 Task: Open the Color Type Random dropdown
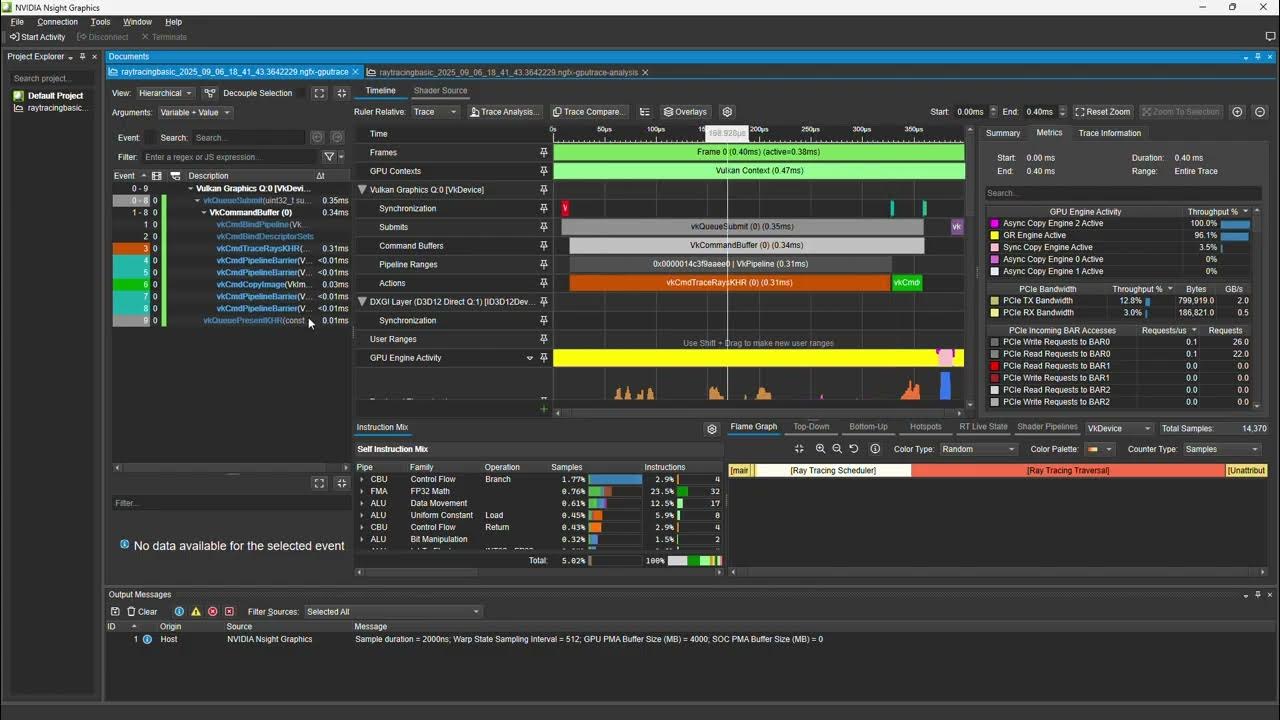pos(977,449)
